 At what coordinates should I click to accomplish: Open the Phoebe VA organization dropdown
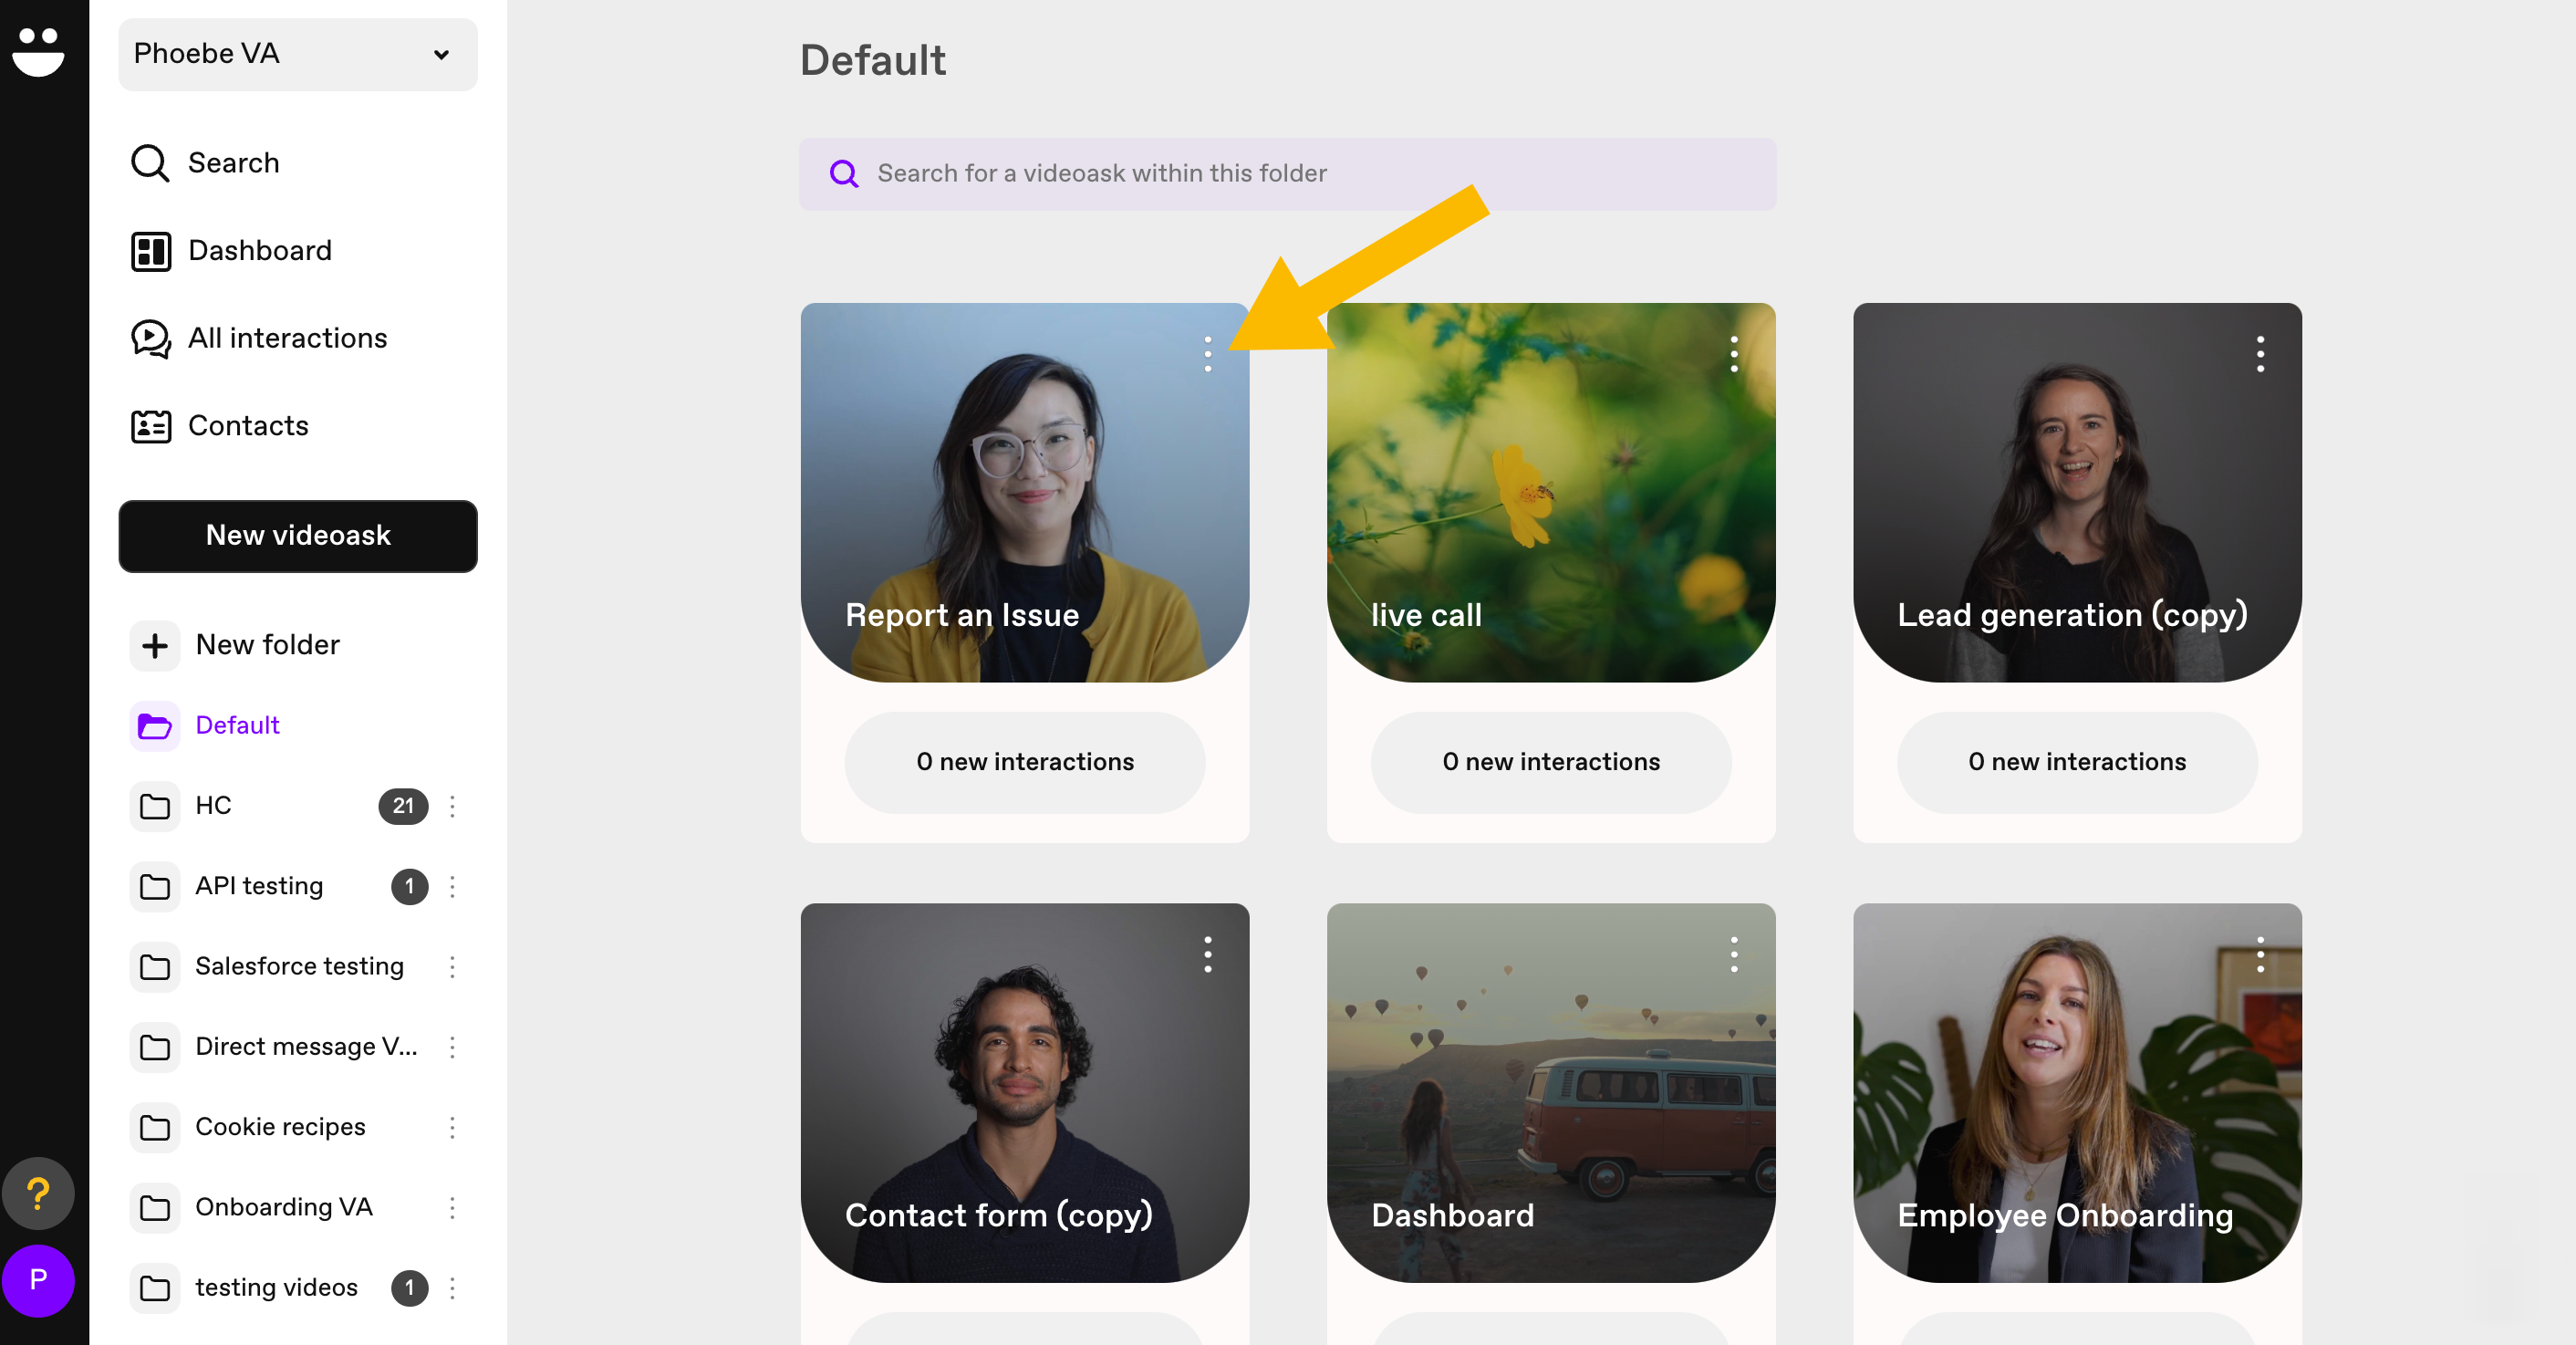click(x=297, y=54)
